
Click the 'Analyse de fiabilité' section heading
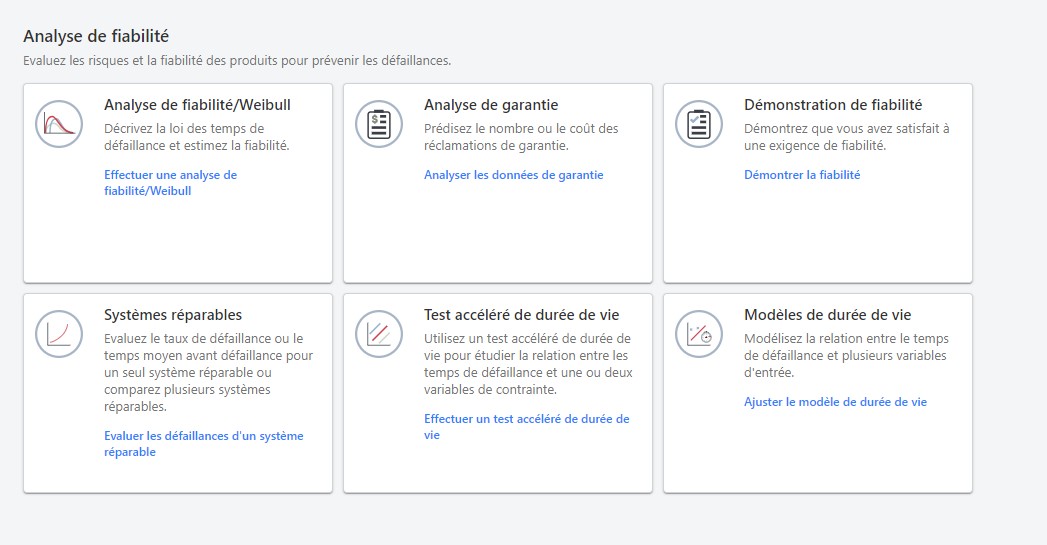95,36
